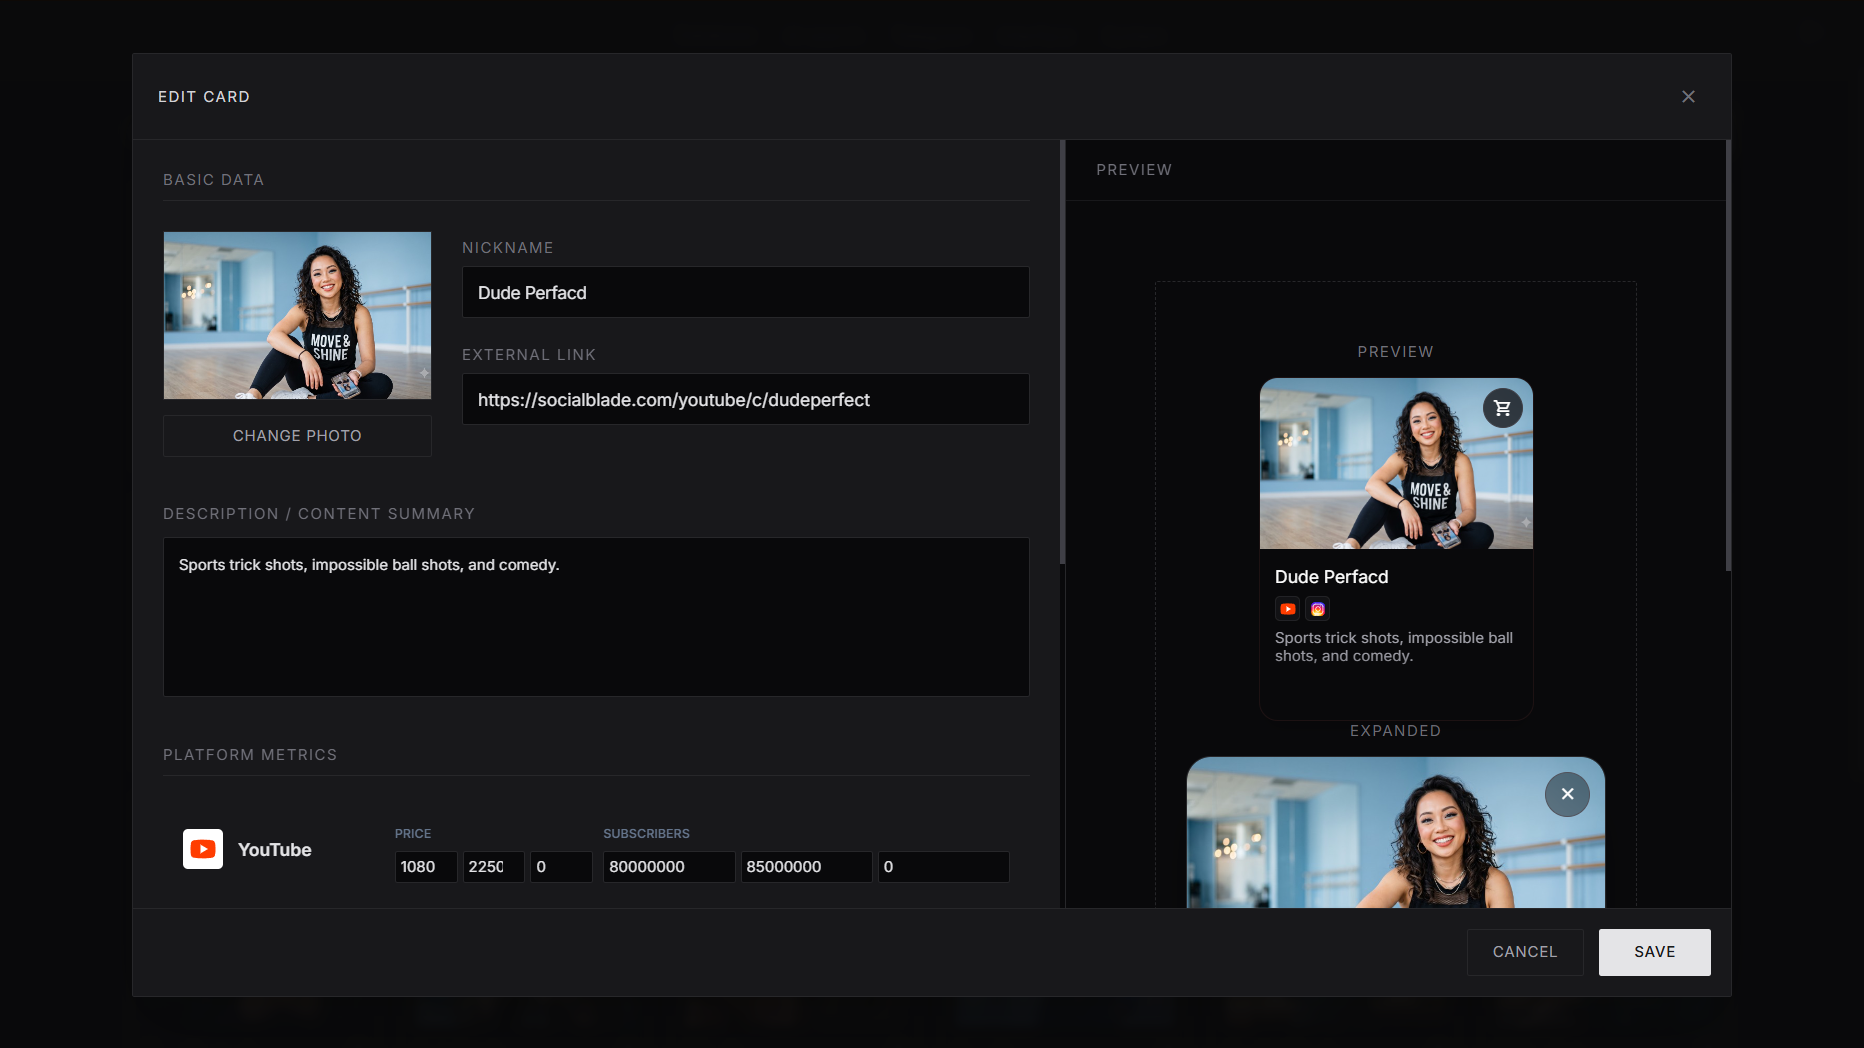Click the shopping cart icon on preview card
Image resolution: width=1864 pixels, height=1048 pixels.
click(x=1502, y=408)
